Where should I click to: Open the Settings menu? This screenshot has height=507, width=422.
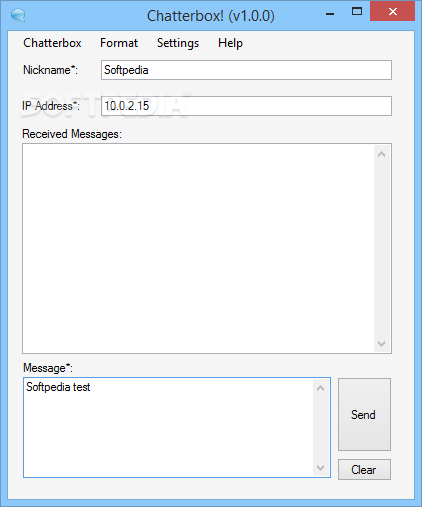tap(178, 43)
